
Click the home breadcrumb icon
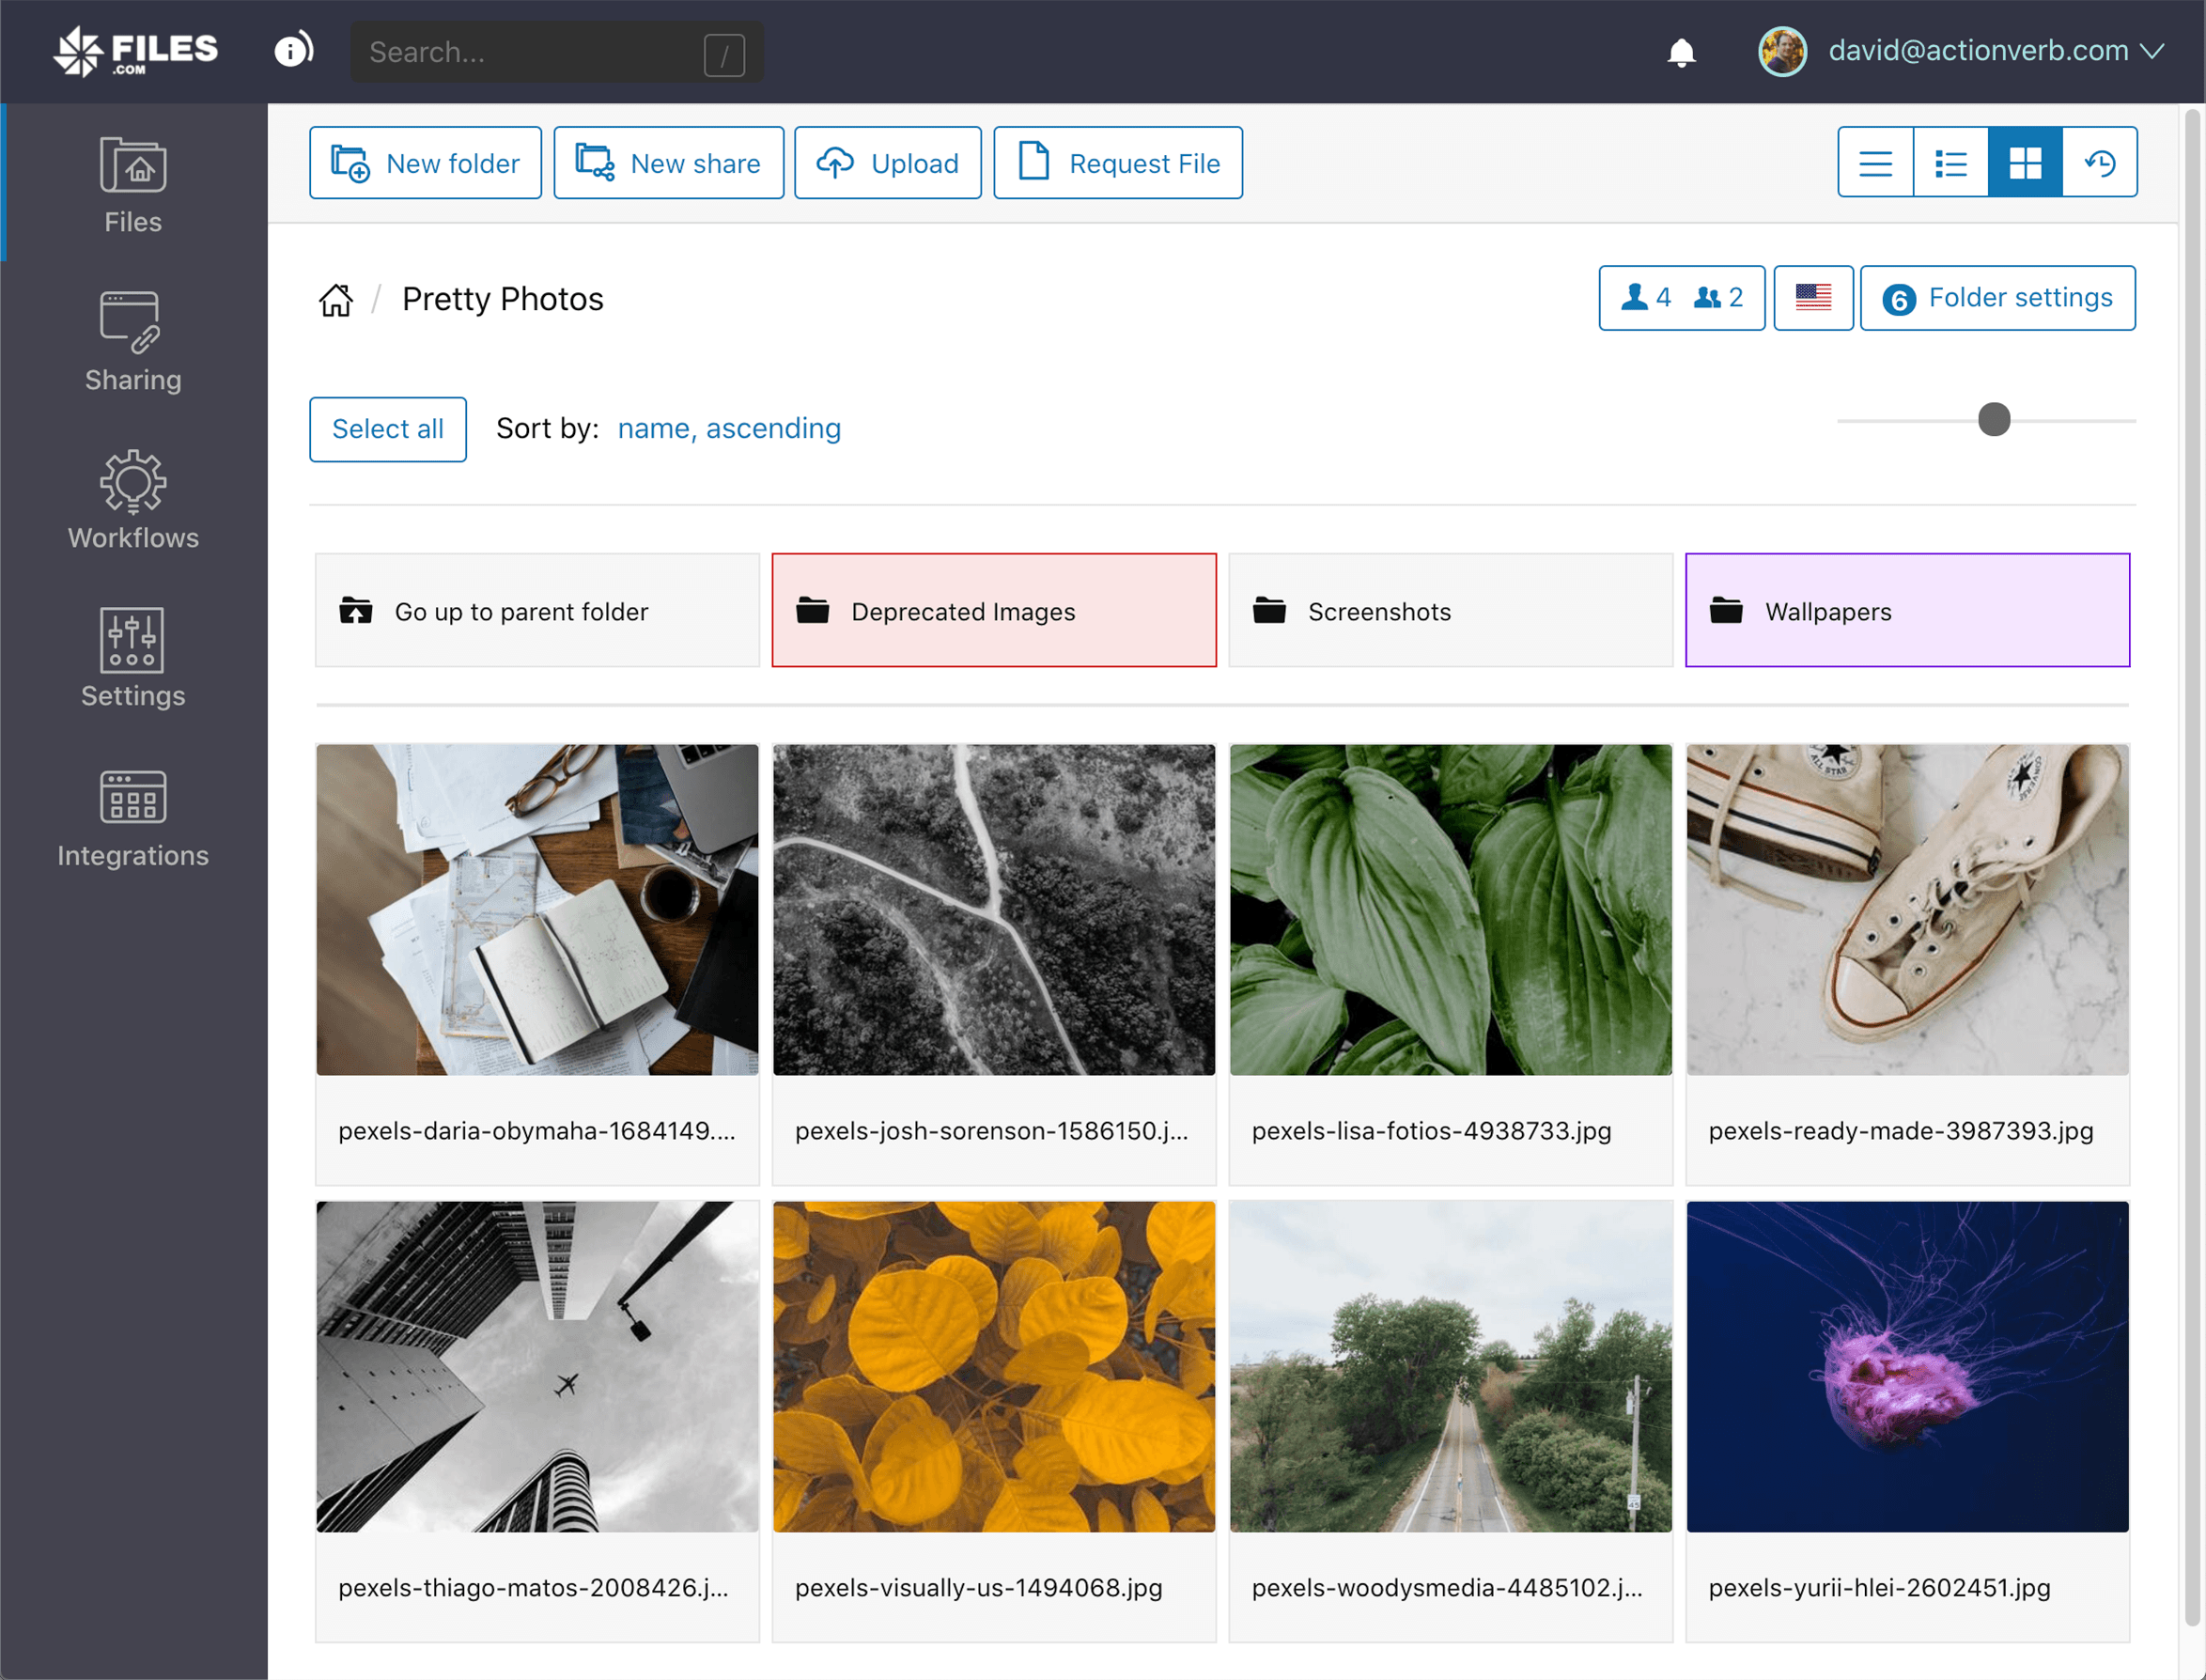pos(336,299)
